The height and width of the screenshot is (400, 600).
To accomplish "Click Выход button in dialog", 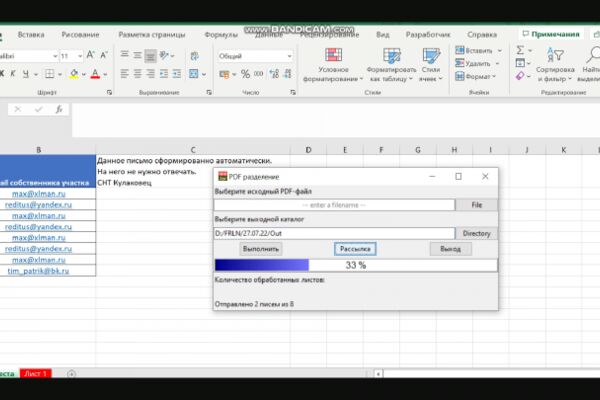I will pos(450,249).
